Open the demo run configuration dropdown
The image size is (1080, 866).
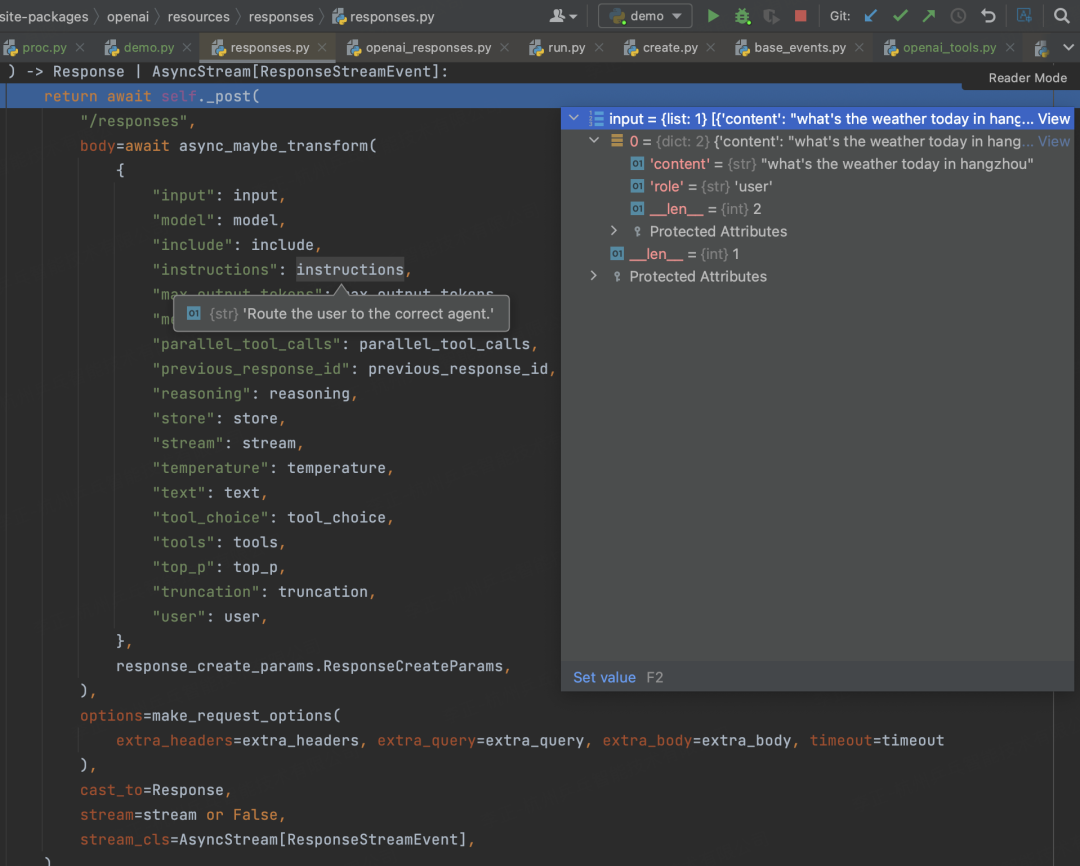coord(645,16)
